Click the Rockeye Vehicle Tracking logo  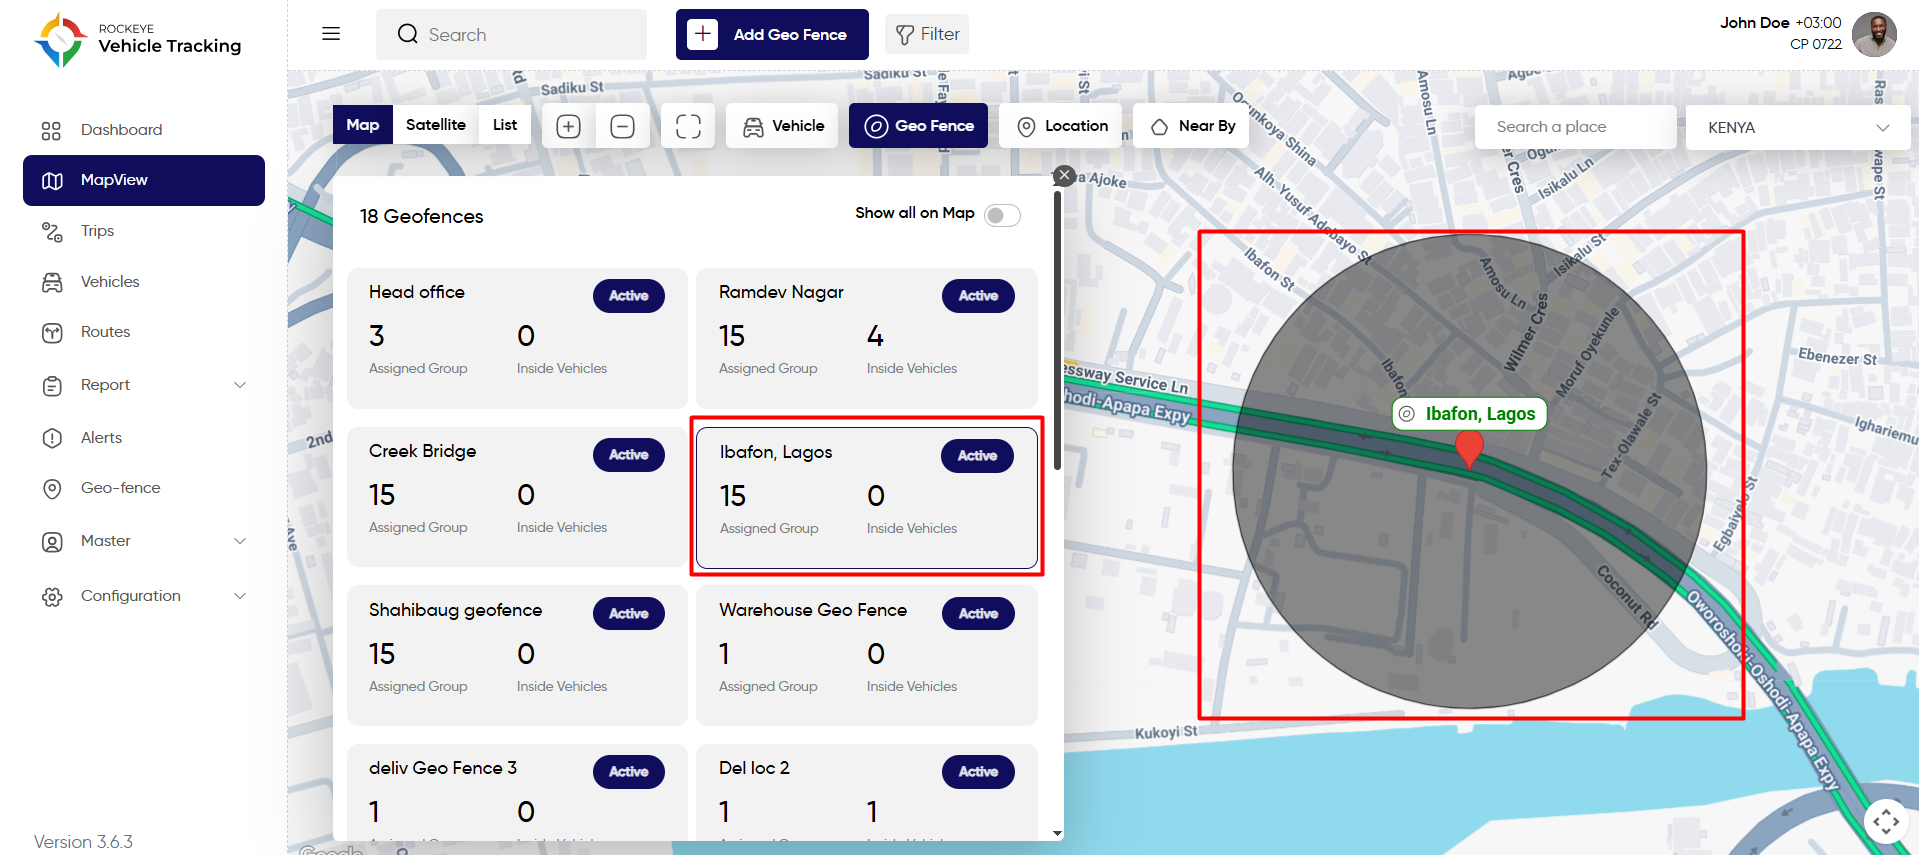pyautogui.click(x=138, y=40)
